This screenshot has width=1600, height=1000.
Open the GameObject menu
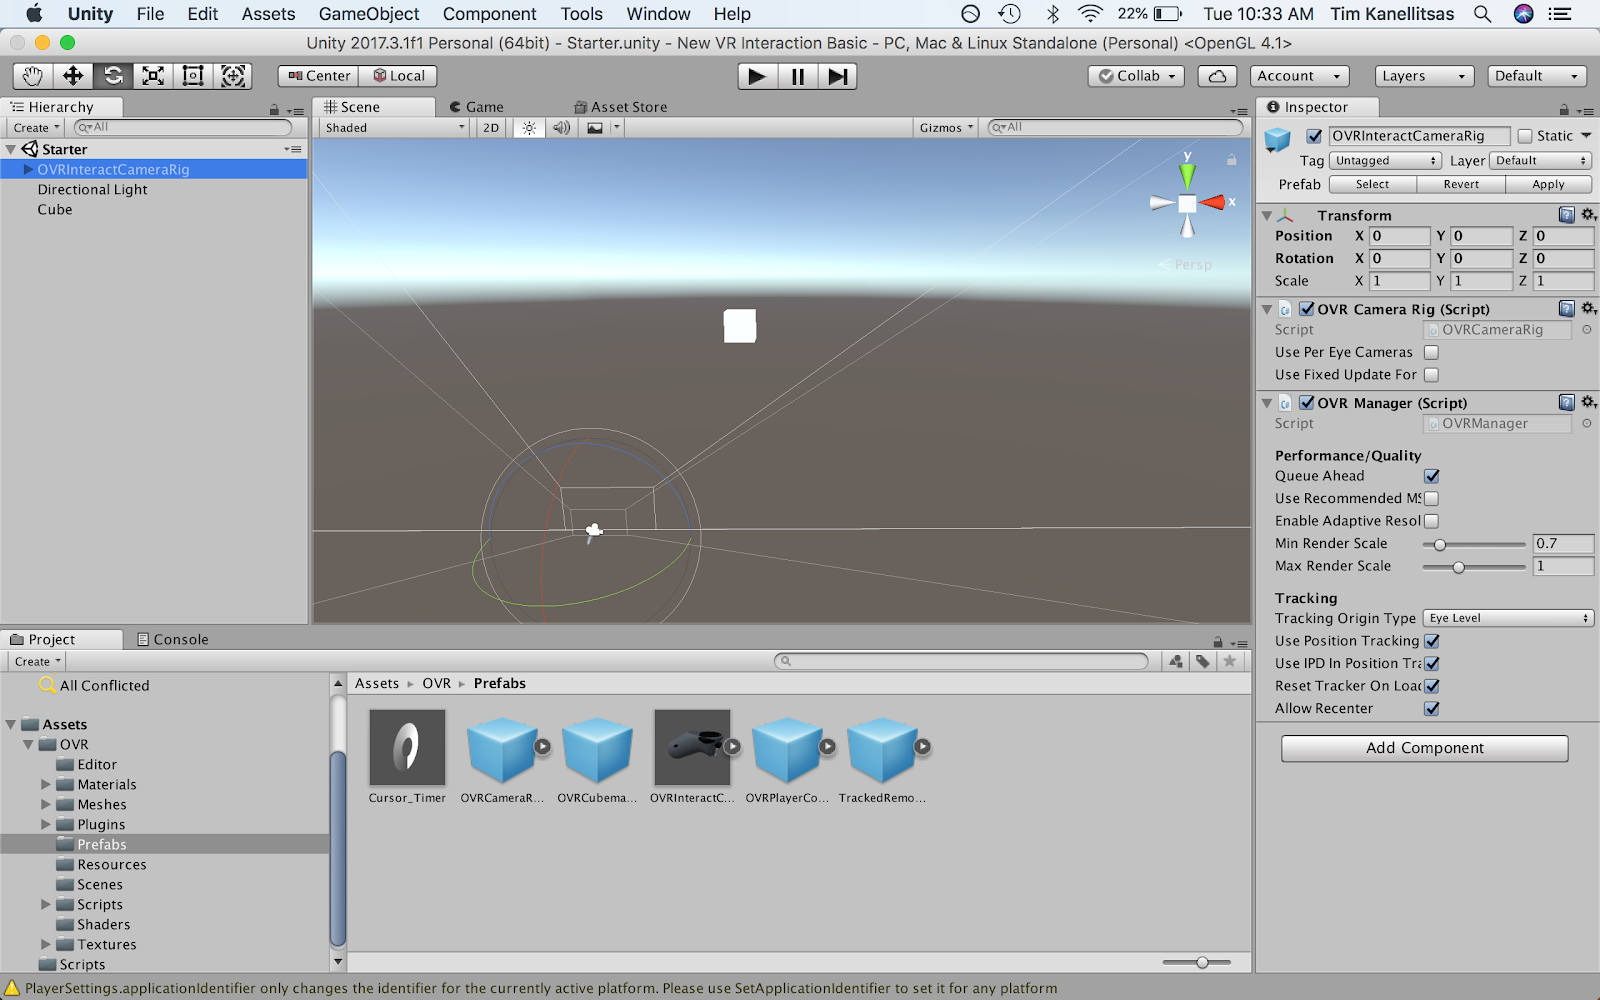(x=368, y=14)
